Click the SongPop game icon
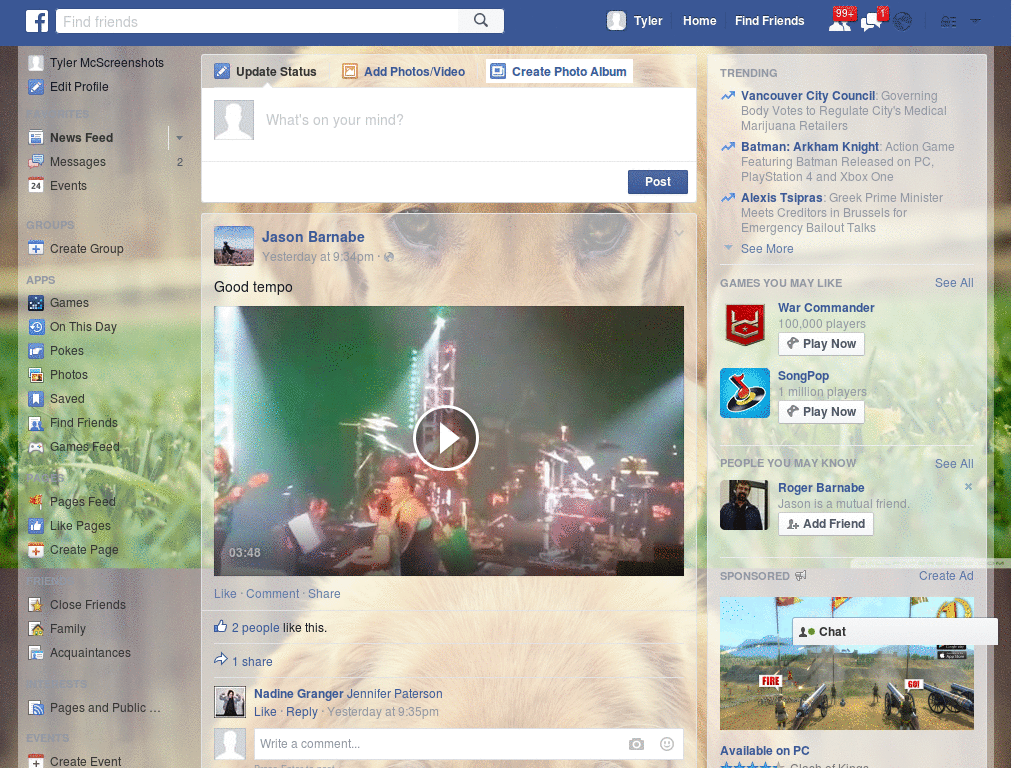1024x768 pixels. (x=745, y=393)
